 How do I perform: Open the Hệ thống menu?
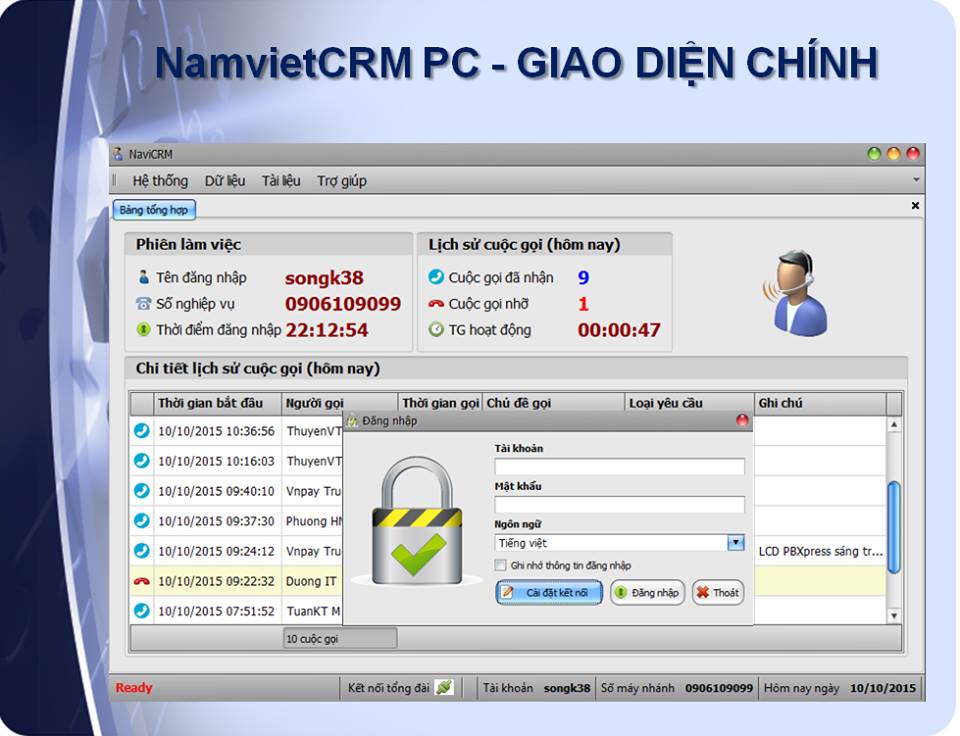160,181
